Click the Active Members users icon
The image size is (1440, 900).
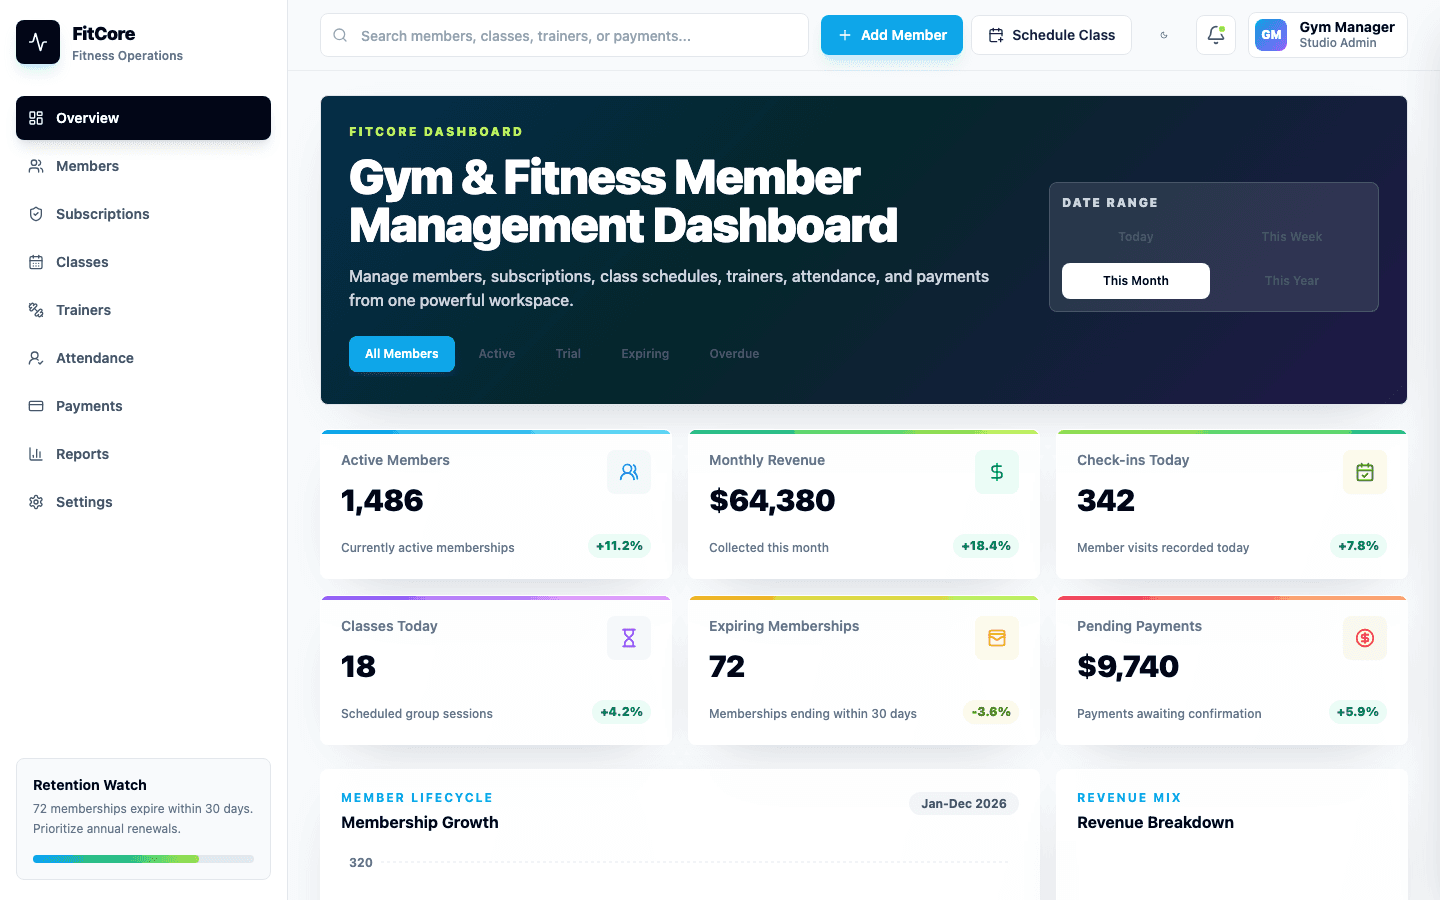629,472
